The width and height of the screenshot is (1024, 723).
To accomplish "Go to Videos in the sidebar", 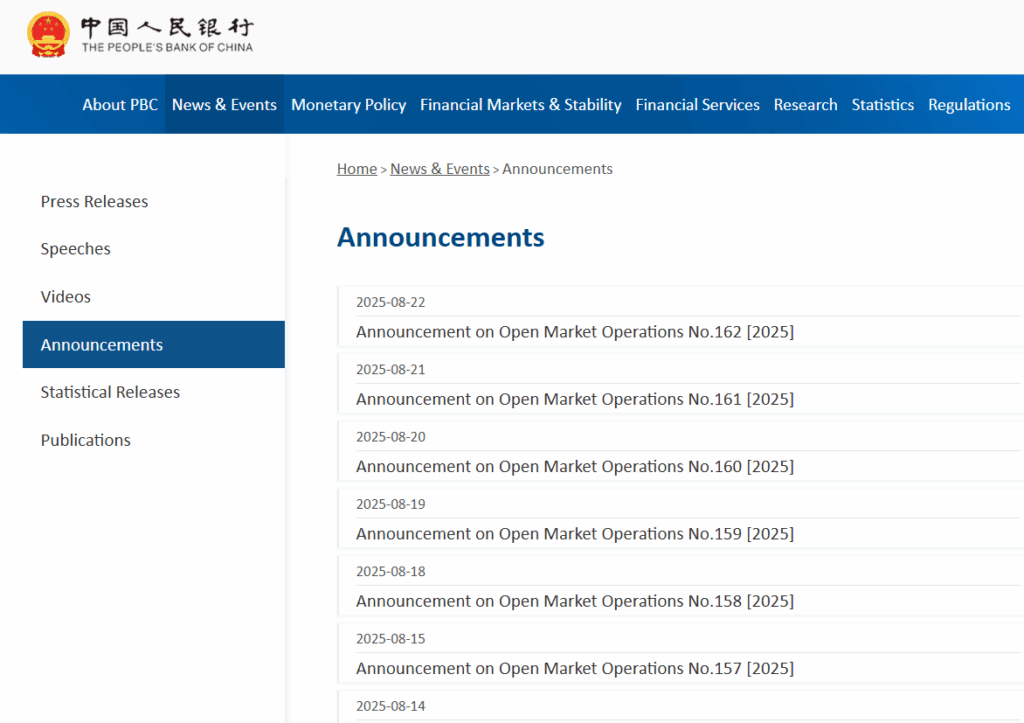I will click(x=66, y=297).
